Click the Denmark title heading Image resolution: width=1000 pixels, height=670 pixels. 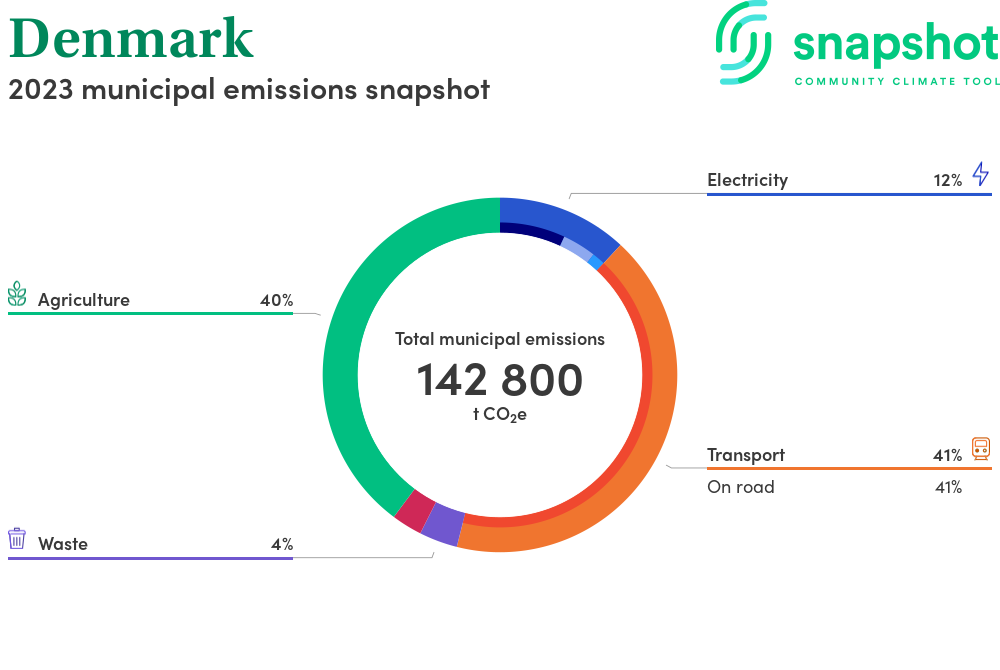click(131, 38)
